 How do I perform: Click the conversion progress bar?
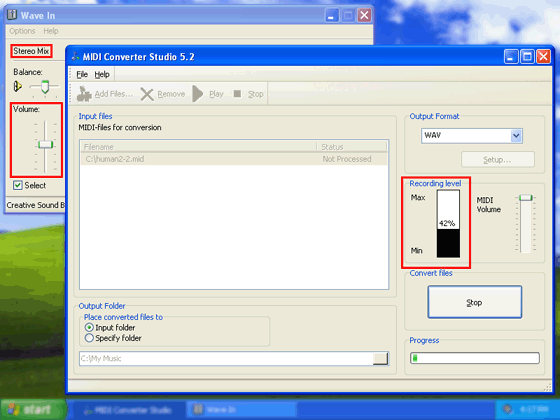point(475,358)
